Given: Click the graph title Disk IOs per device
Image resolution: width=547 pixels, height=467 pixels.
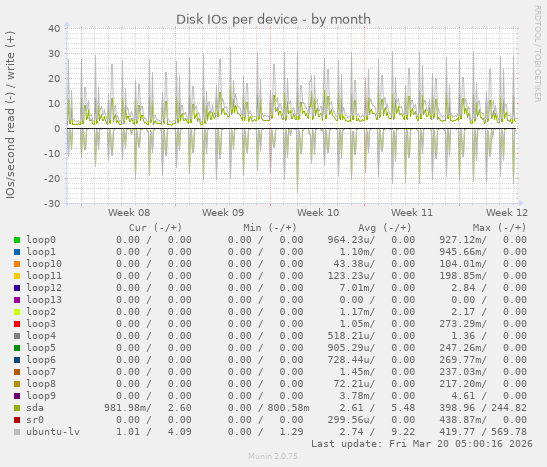Looking at the screenshot, I should (x=273, y=20).
